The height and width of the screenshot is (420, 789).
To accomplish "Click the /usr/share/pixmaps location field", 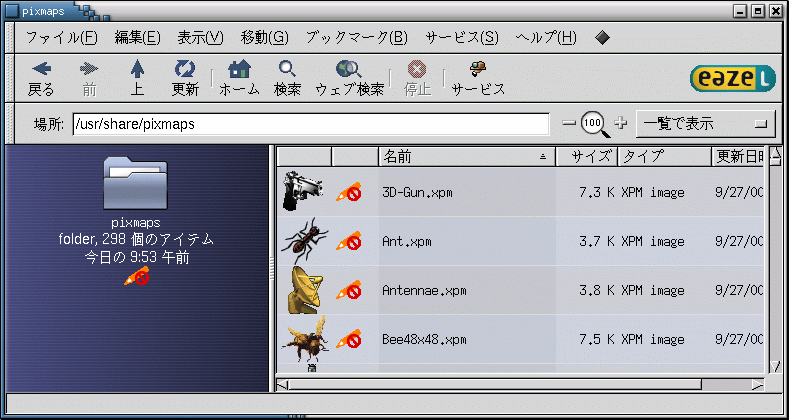I will tap(310, 124).
